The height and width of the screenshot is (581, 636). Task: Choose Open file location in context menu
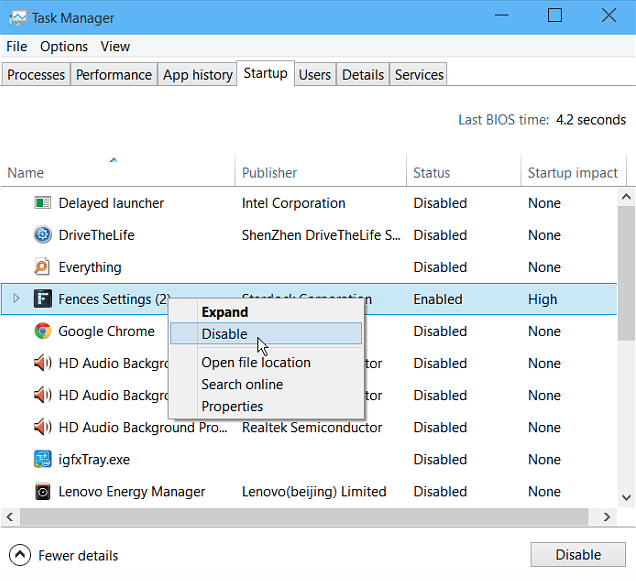pyautogui.click(x=266, y=362)
